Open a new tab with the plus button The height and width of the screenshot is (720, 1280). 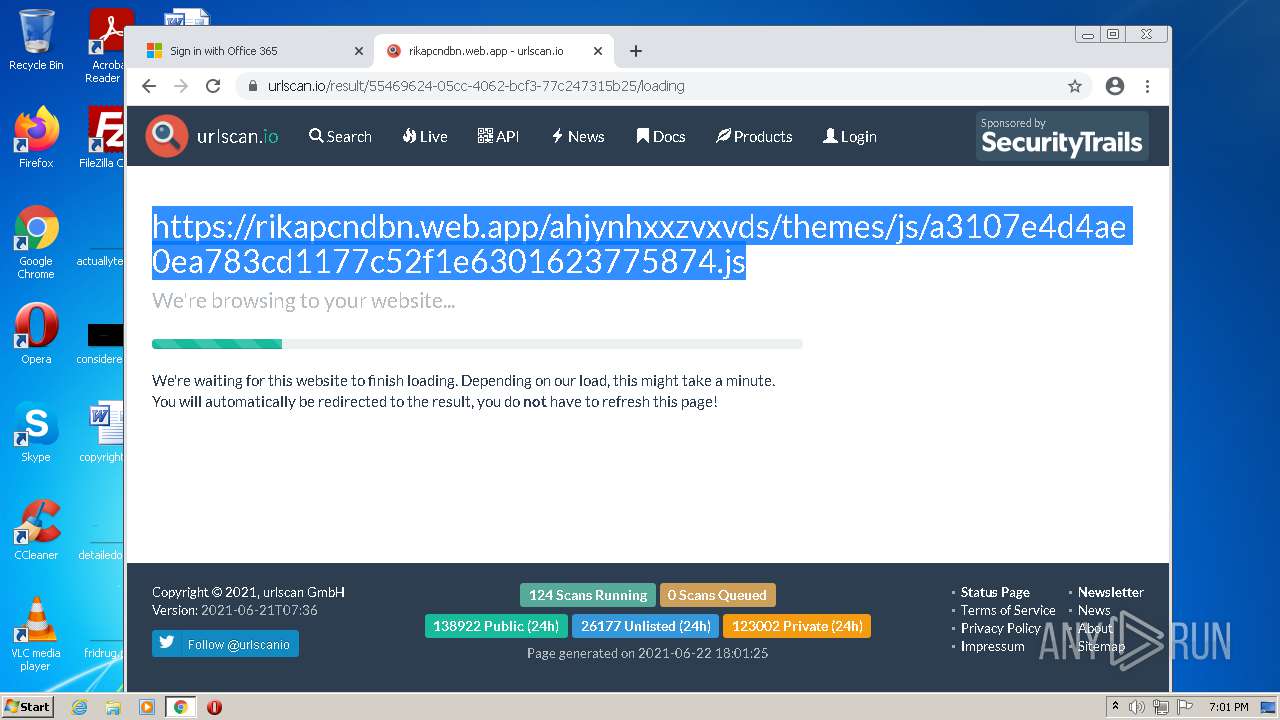coord(635,51)
